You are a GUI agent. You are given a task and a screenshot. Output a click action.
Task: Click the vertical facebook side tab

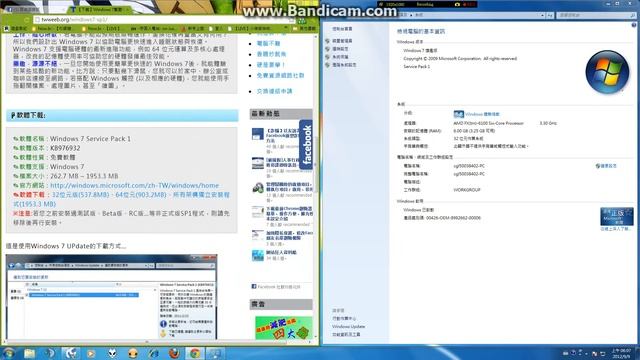tap(306, 144)
